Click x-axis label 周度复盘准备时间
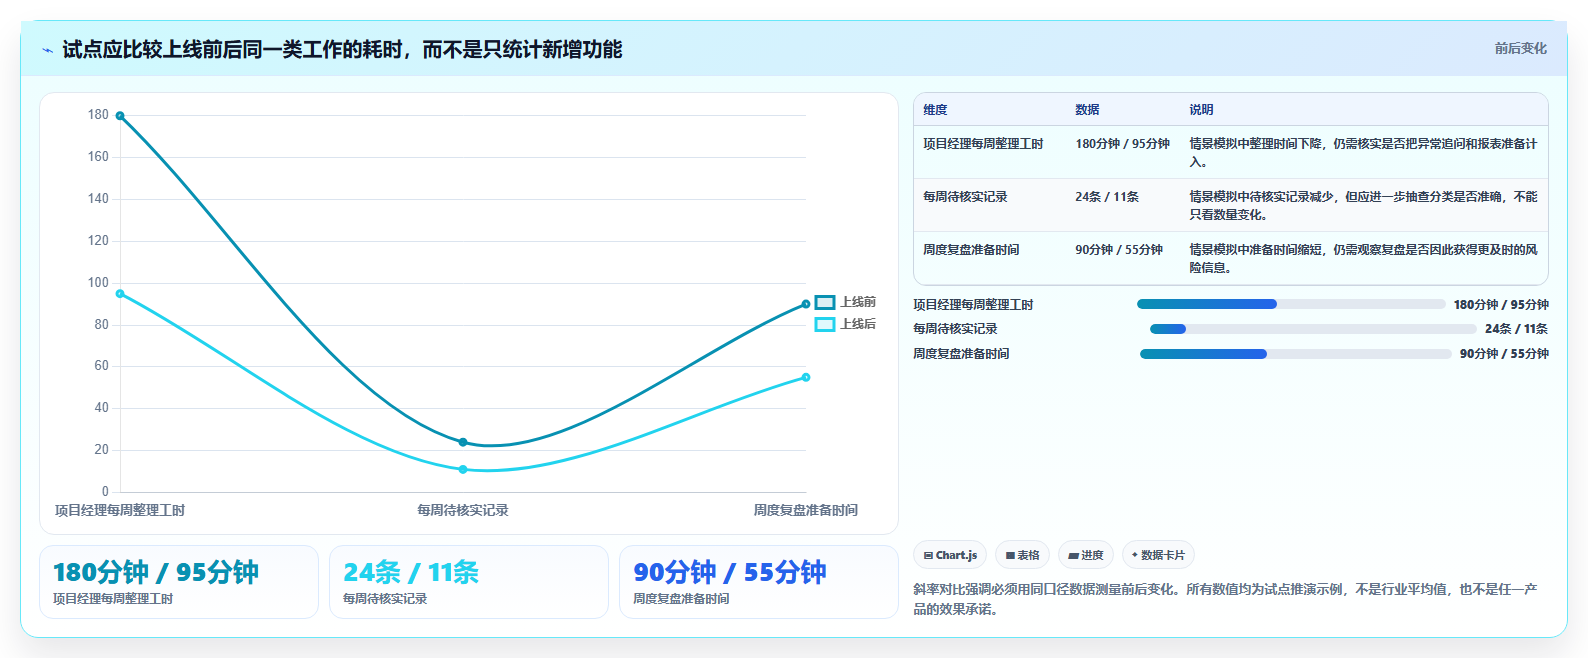1588x658 pixels. tap(806, 510)
